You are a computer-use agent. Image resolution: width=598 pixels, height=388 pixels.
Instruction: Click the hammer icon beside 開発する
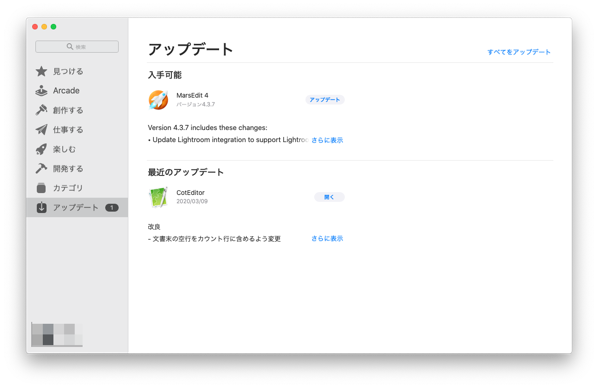tap(41, 168)
